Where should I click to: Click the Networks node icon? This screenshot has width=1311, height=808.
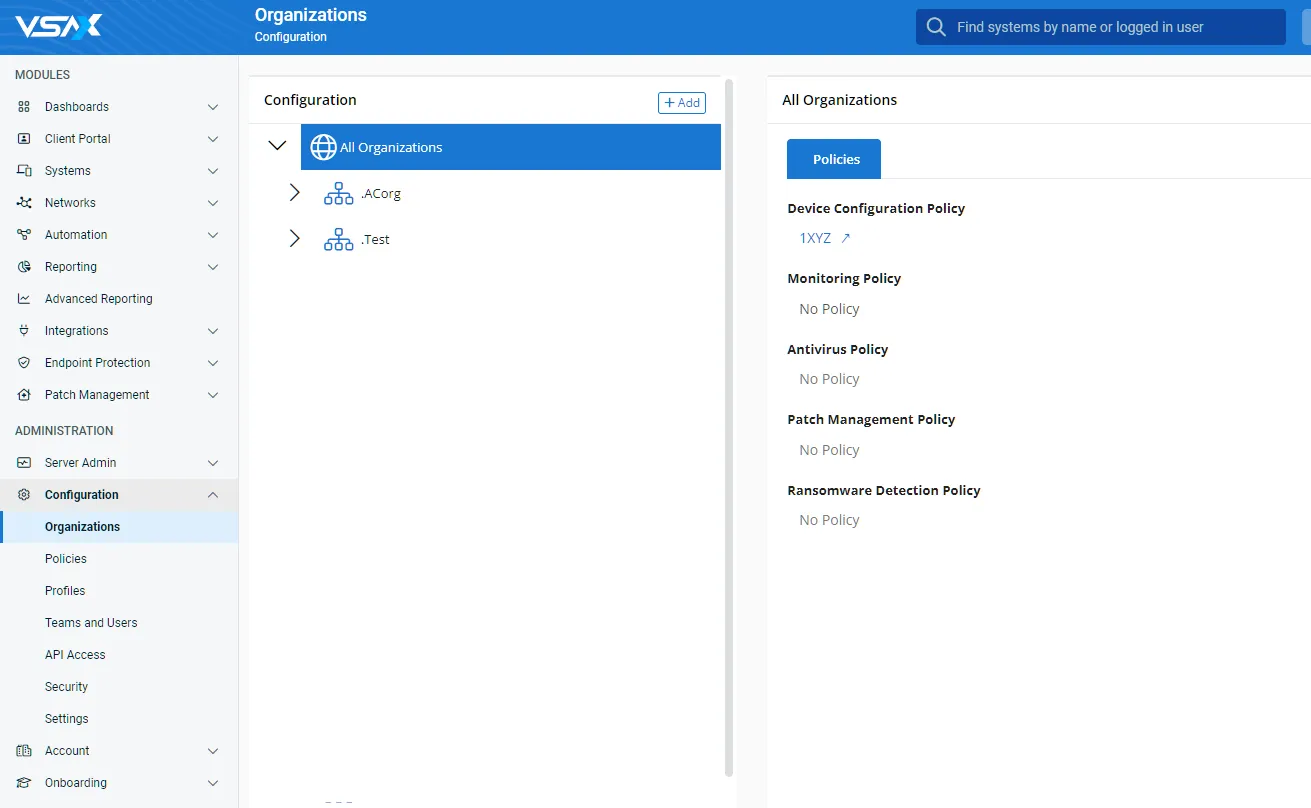(24, 203)
